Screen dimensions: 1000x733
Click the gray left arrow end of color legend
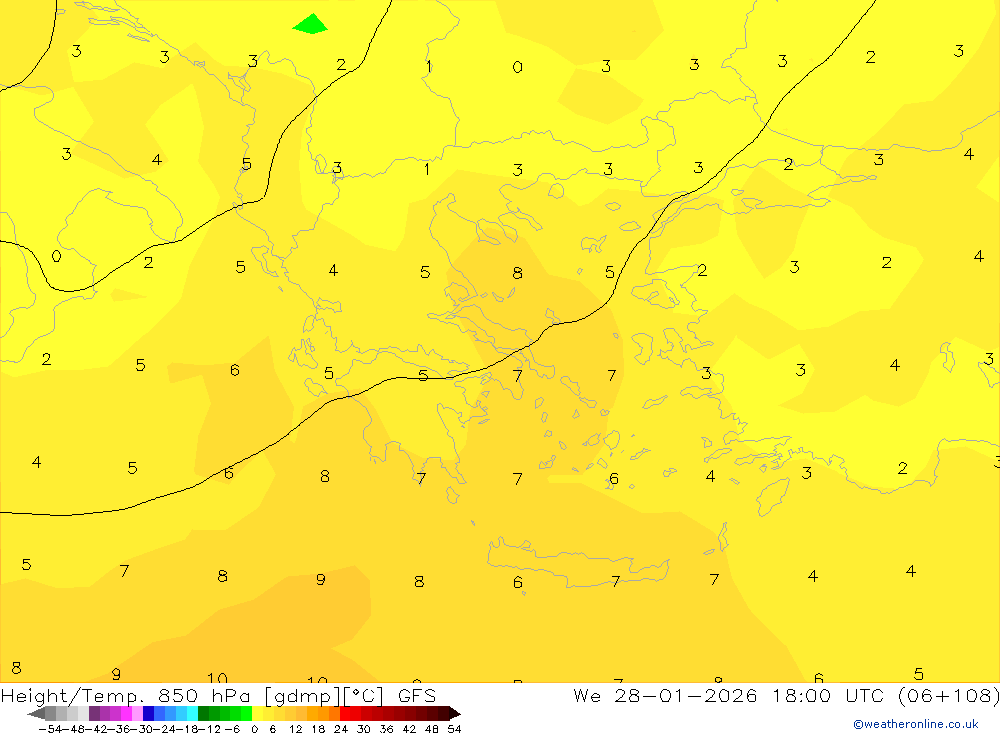[36, 714]
